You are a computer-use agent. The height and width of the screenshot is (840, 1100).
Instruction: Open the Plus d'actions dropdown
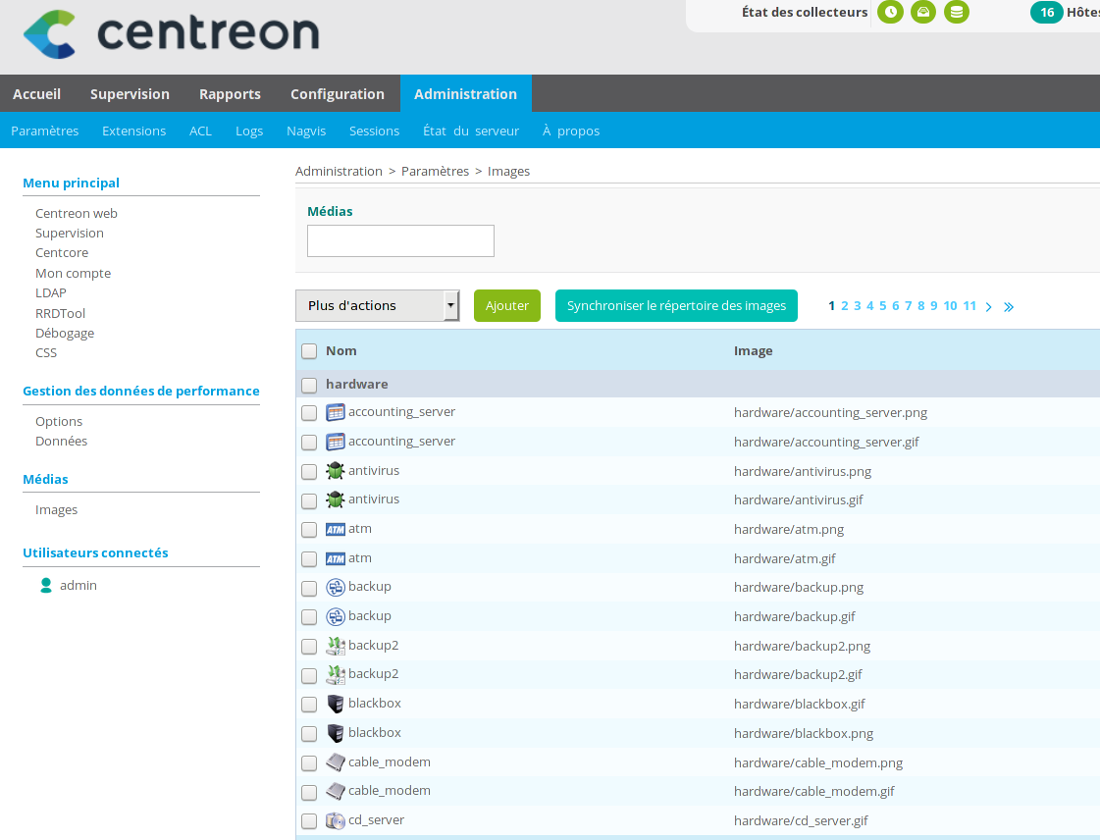[377, 305]
